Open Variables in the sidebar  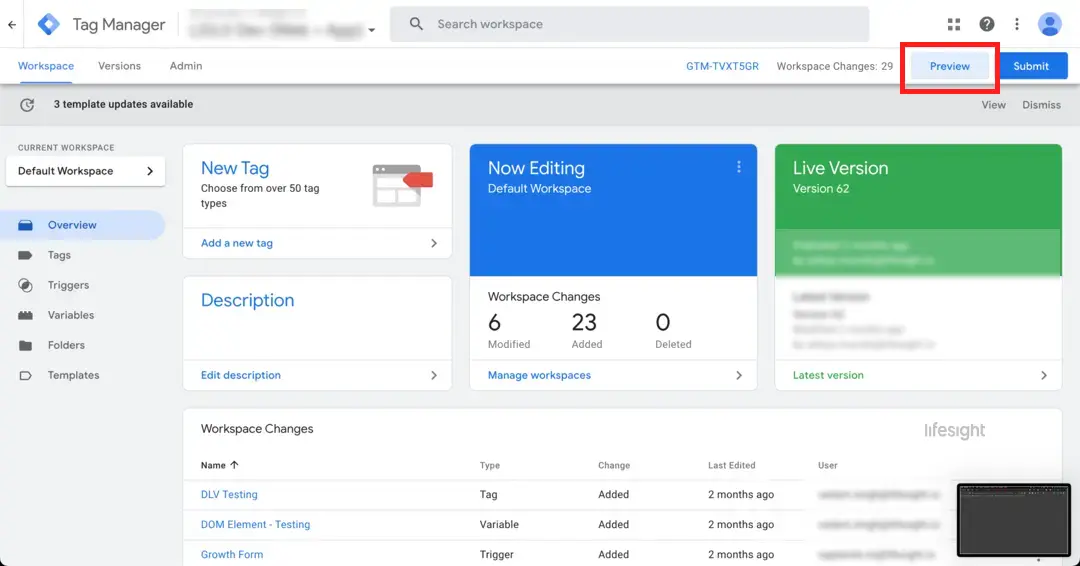pos(71,315)
